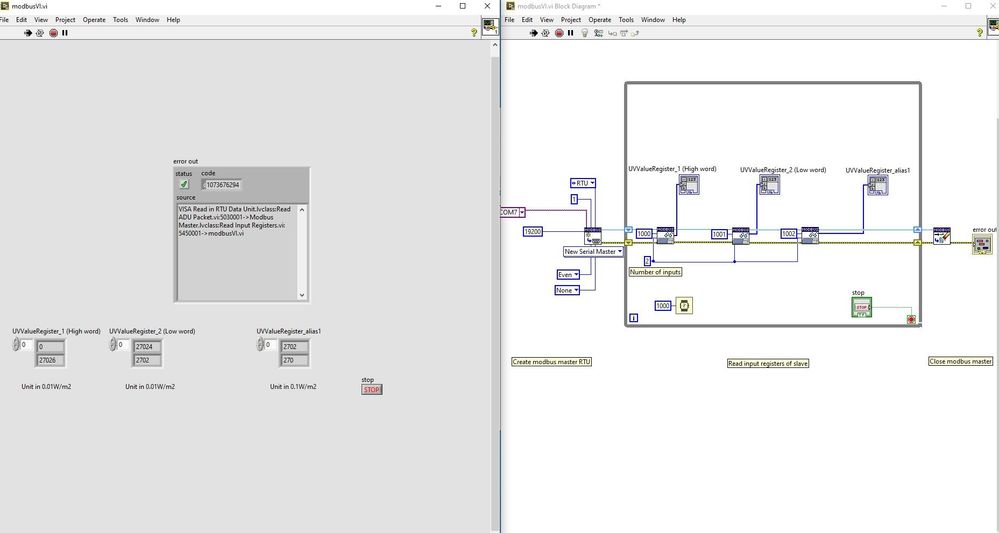
Task: Click the stop terminal in block diagram
Action: coord(861,307)
